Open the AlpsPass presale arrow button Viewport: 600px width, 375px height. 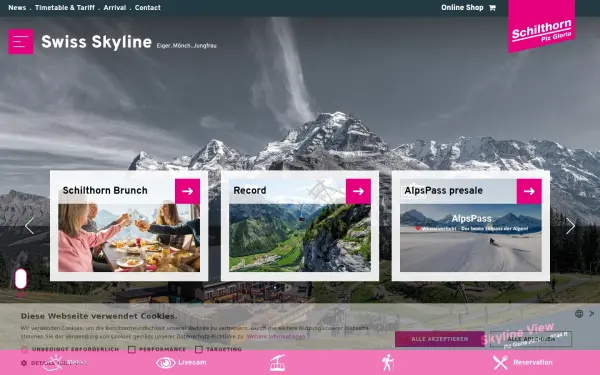click(529, 191)
